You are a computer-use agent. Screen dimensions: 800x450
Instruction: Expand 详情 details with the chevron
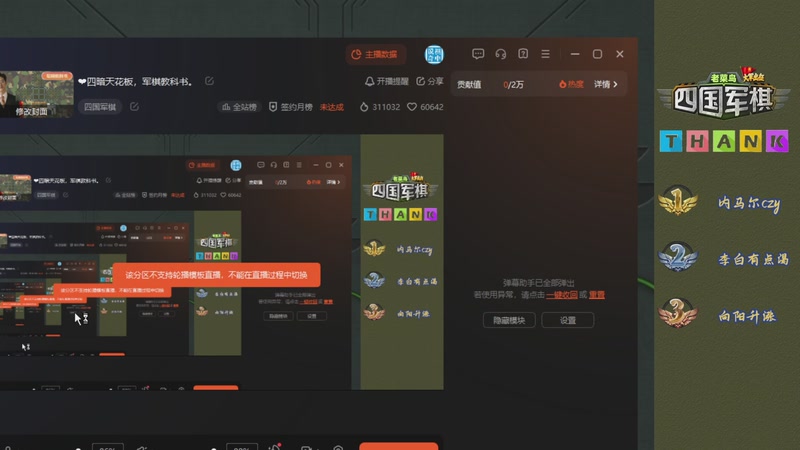tap(606, 84)
